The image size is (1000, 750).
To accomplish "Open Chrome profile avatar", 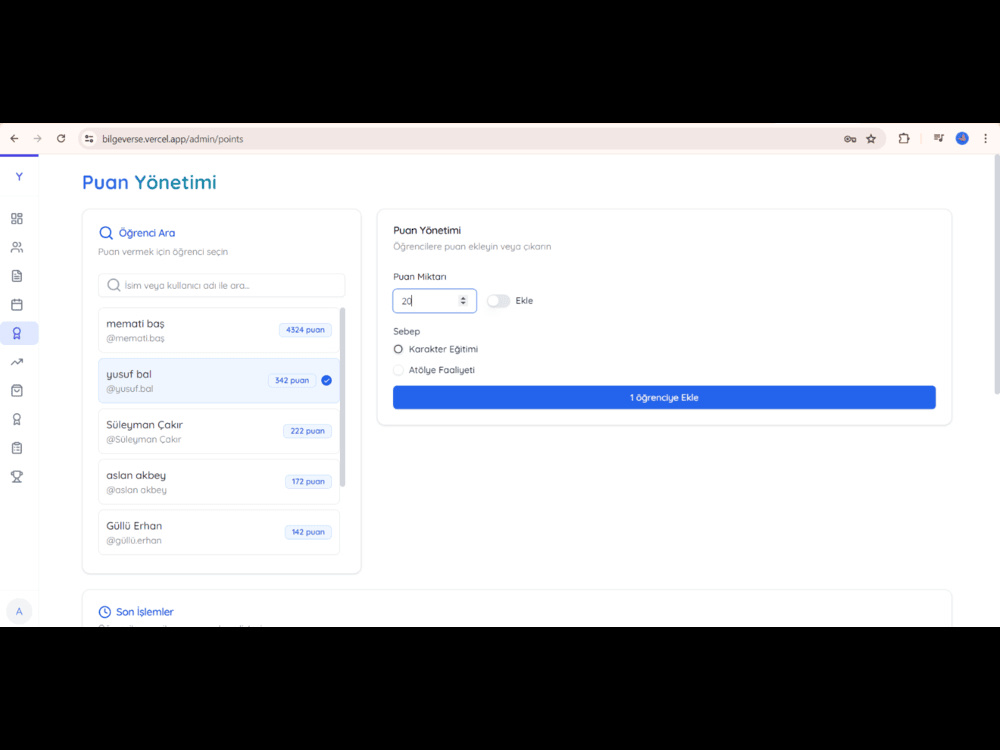I will 962,138.
